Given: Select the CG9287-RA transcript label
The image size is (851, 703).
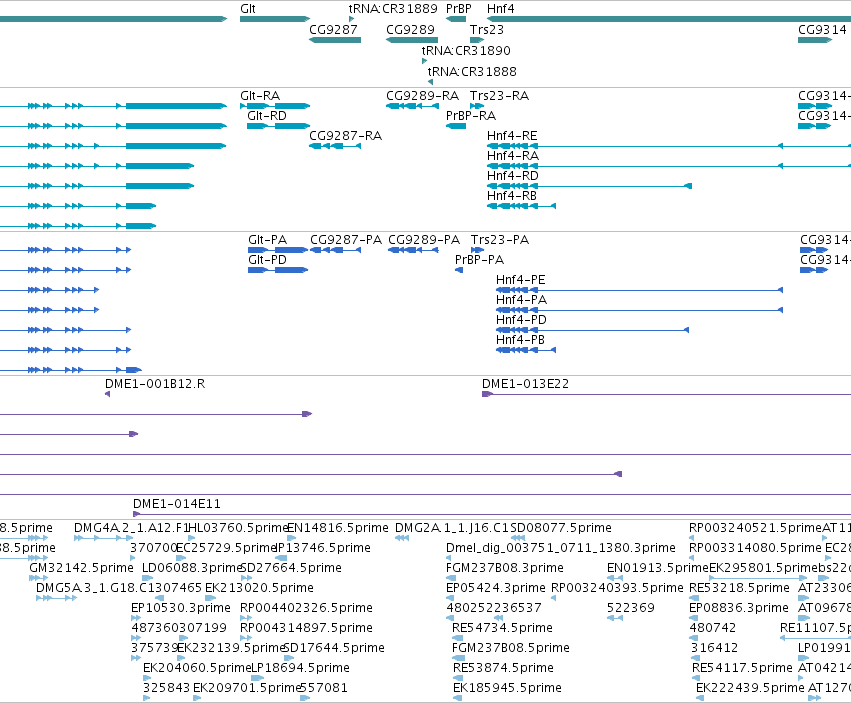Looking at the screenshot, I should 345,136.
